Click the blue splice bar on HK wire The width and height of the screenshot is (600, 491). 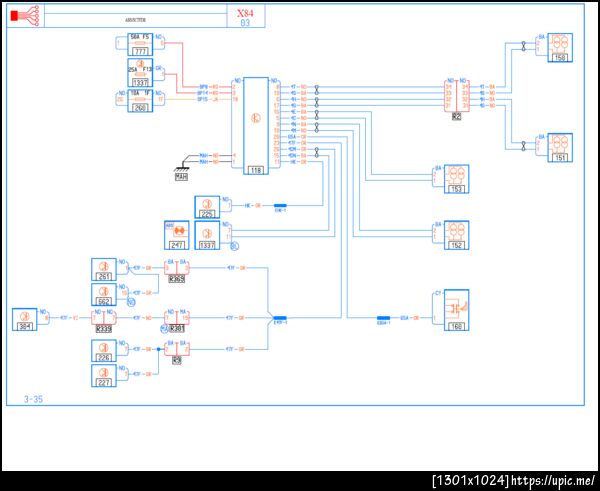coord(280,206)
